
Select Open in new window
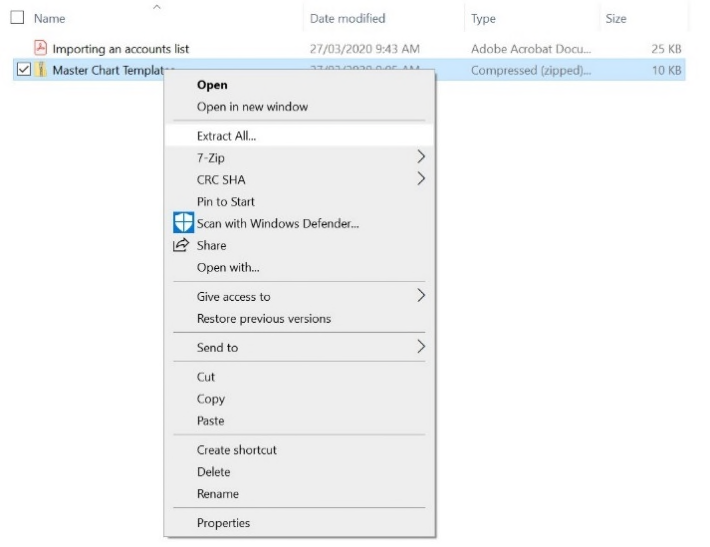pos(252,107)
